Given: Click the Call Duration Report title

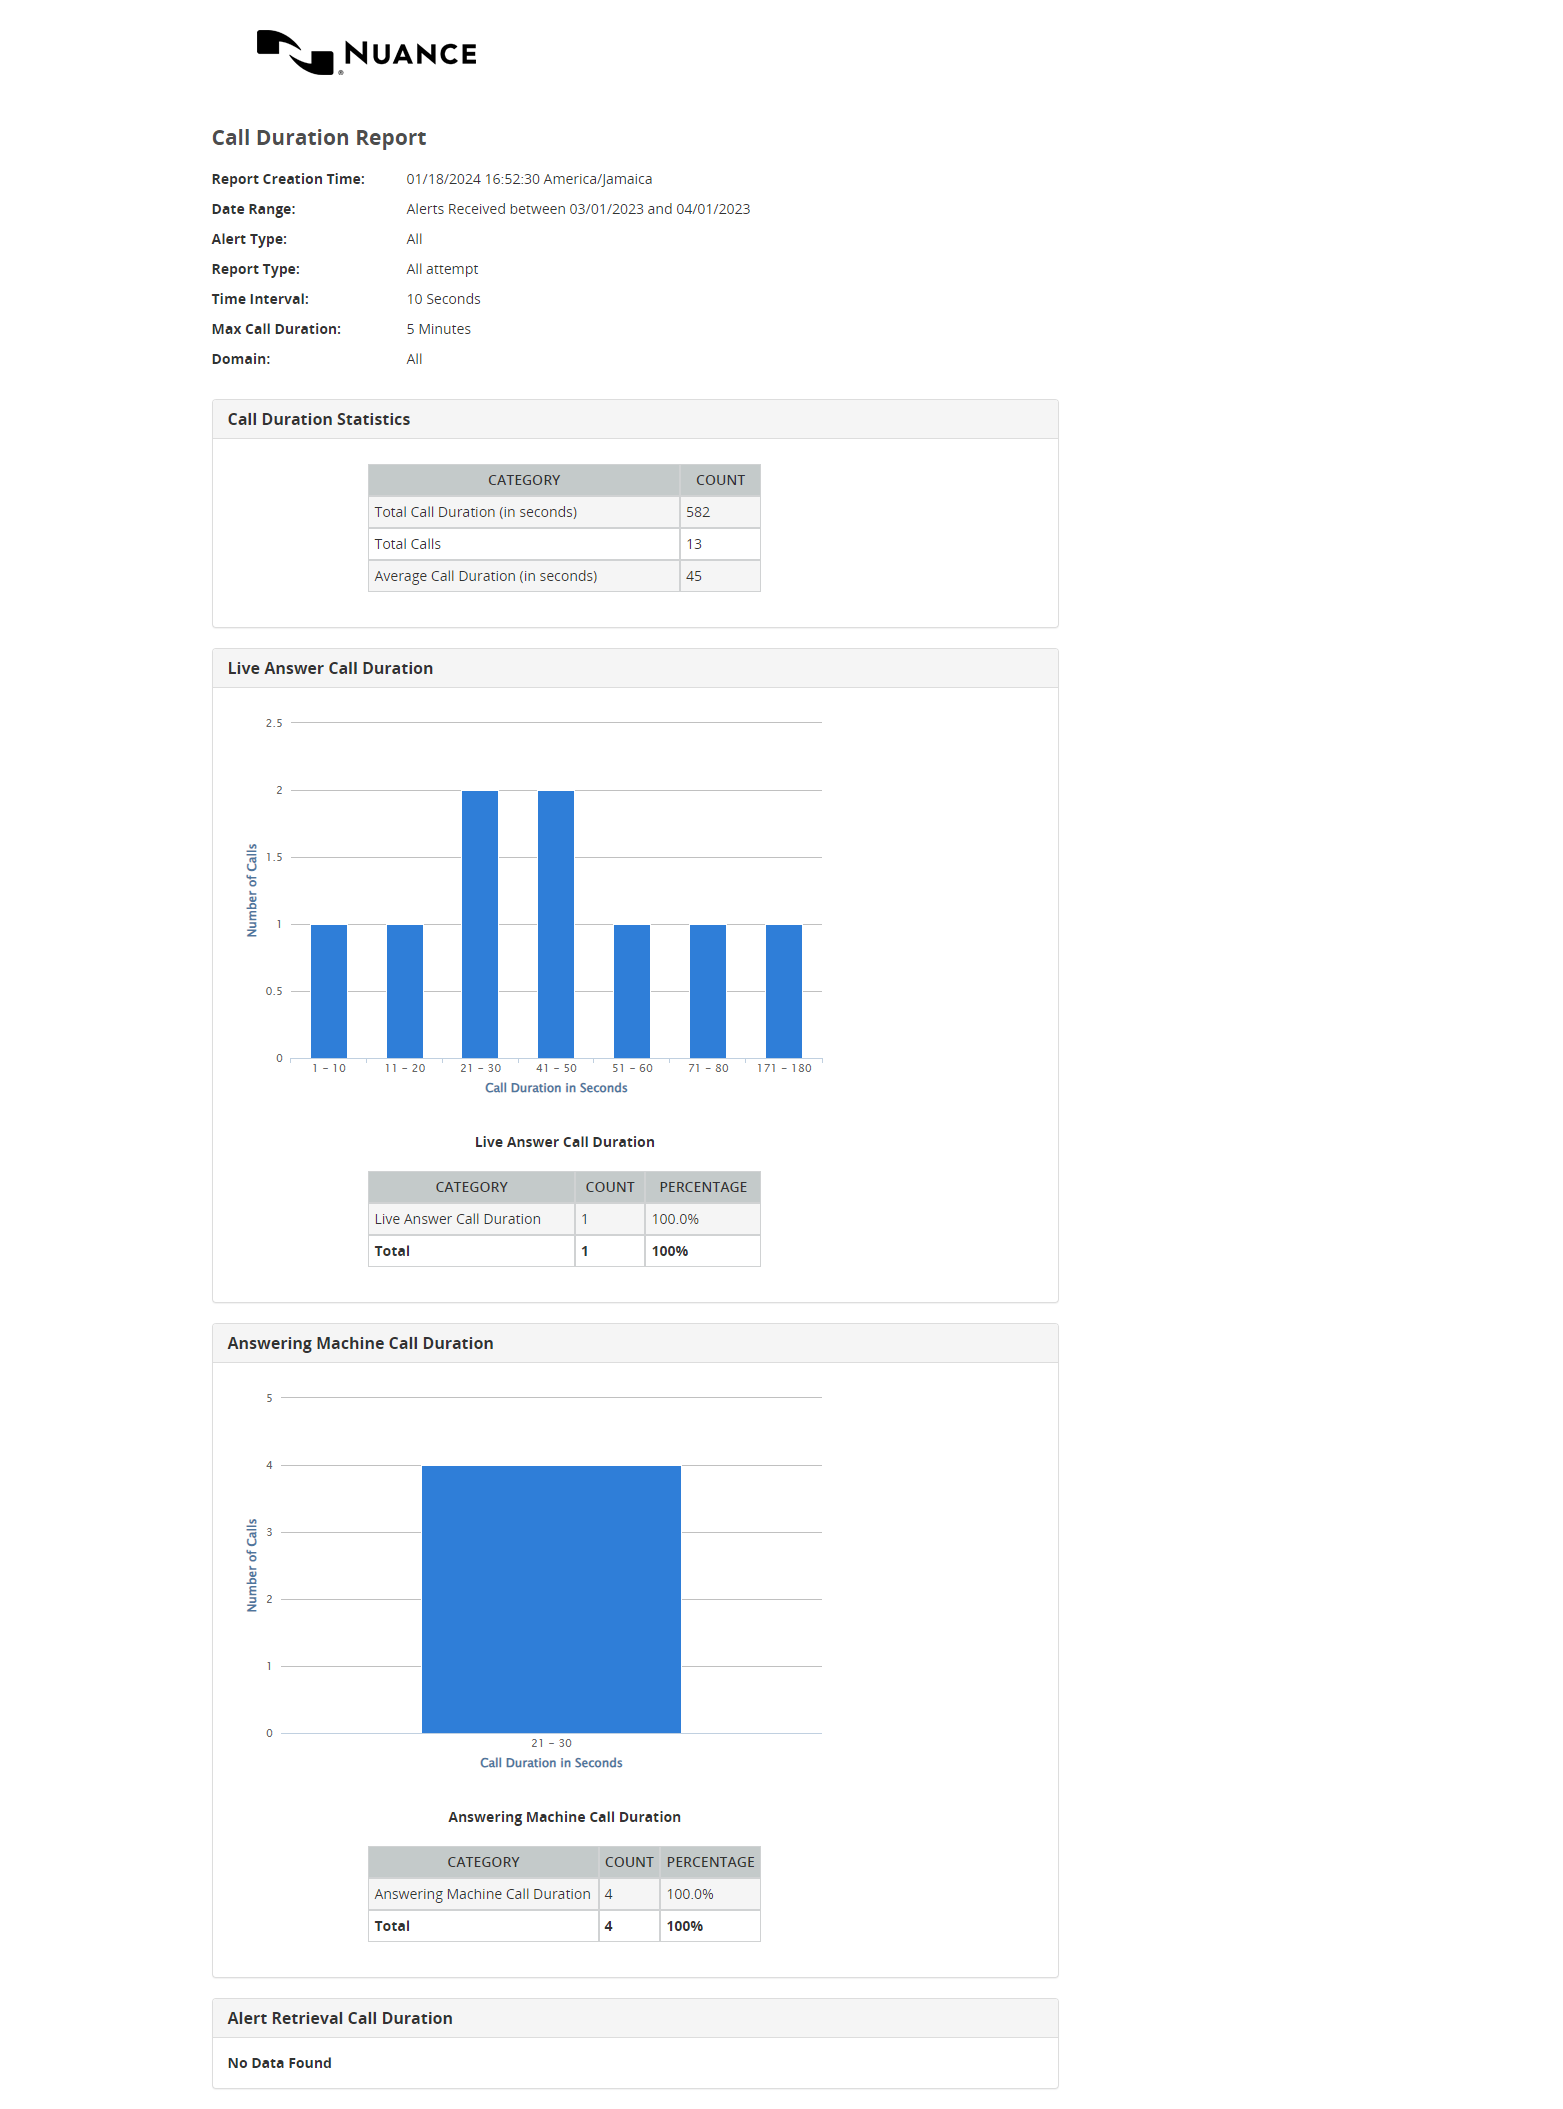Looking at the screenshot, I should pos(319,138).
